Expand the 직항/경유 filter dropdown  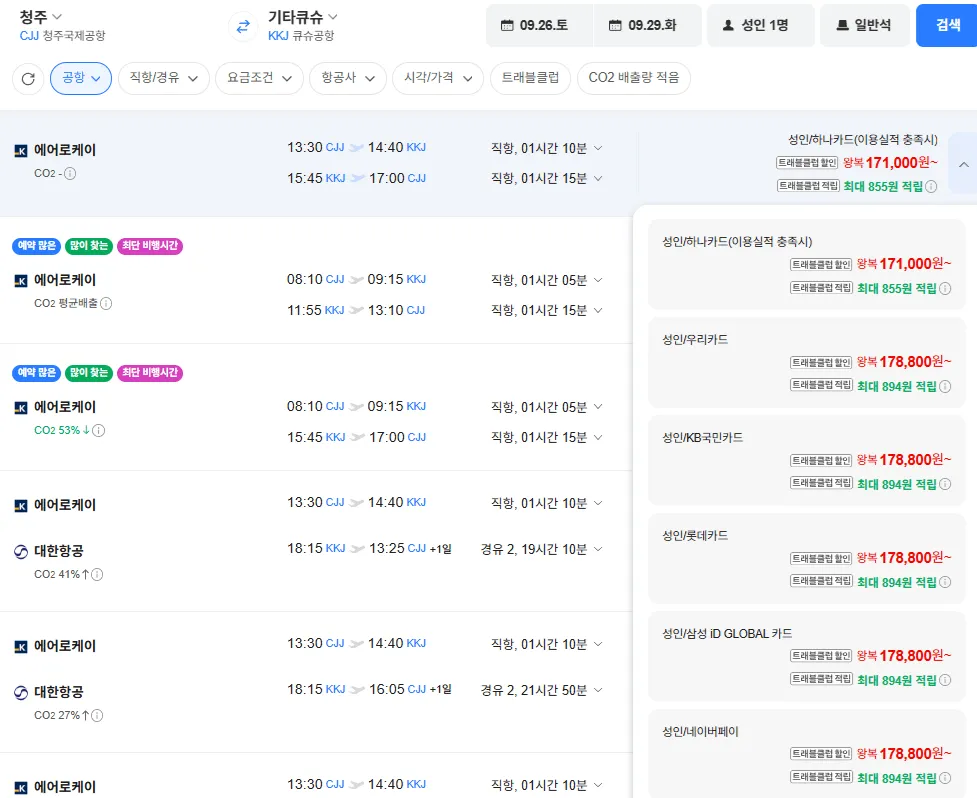164,78
